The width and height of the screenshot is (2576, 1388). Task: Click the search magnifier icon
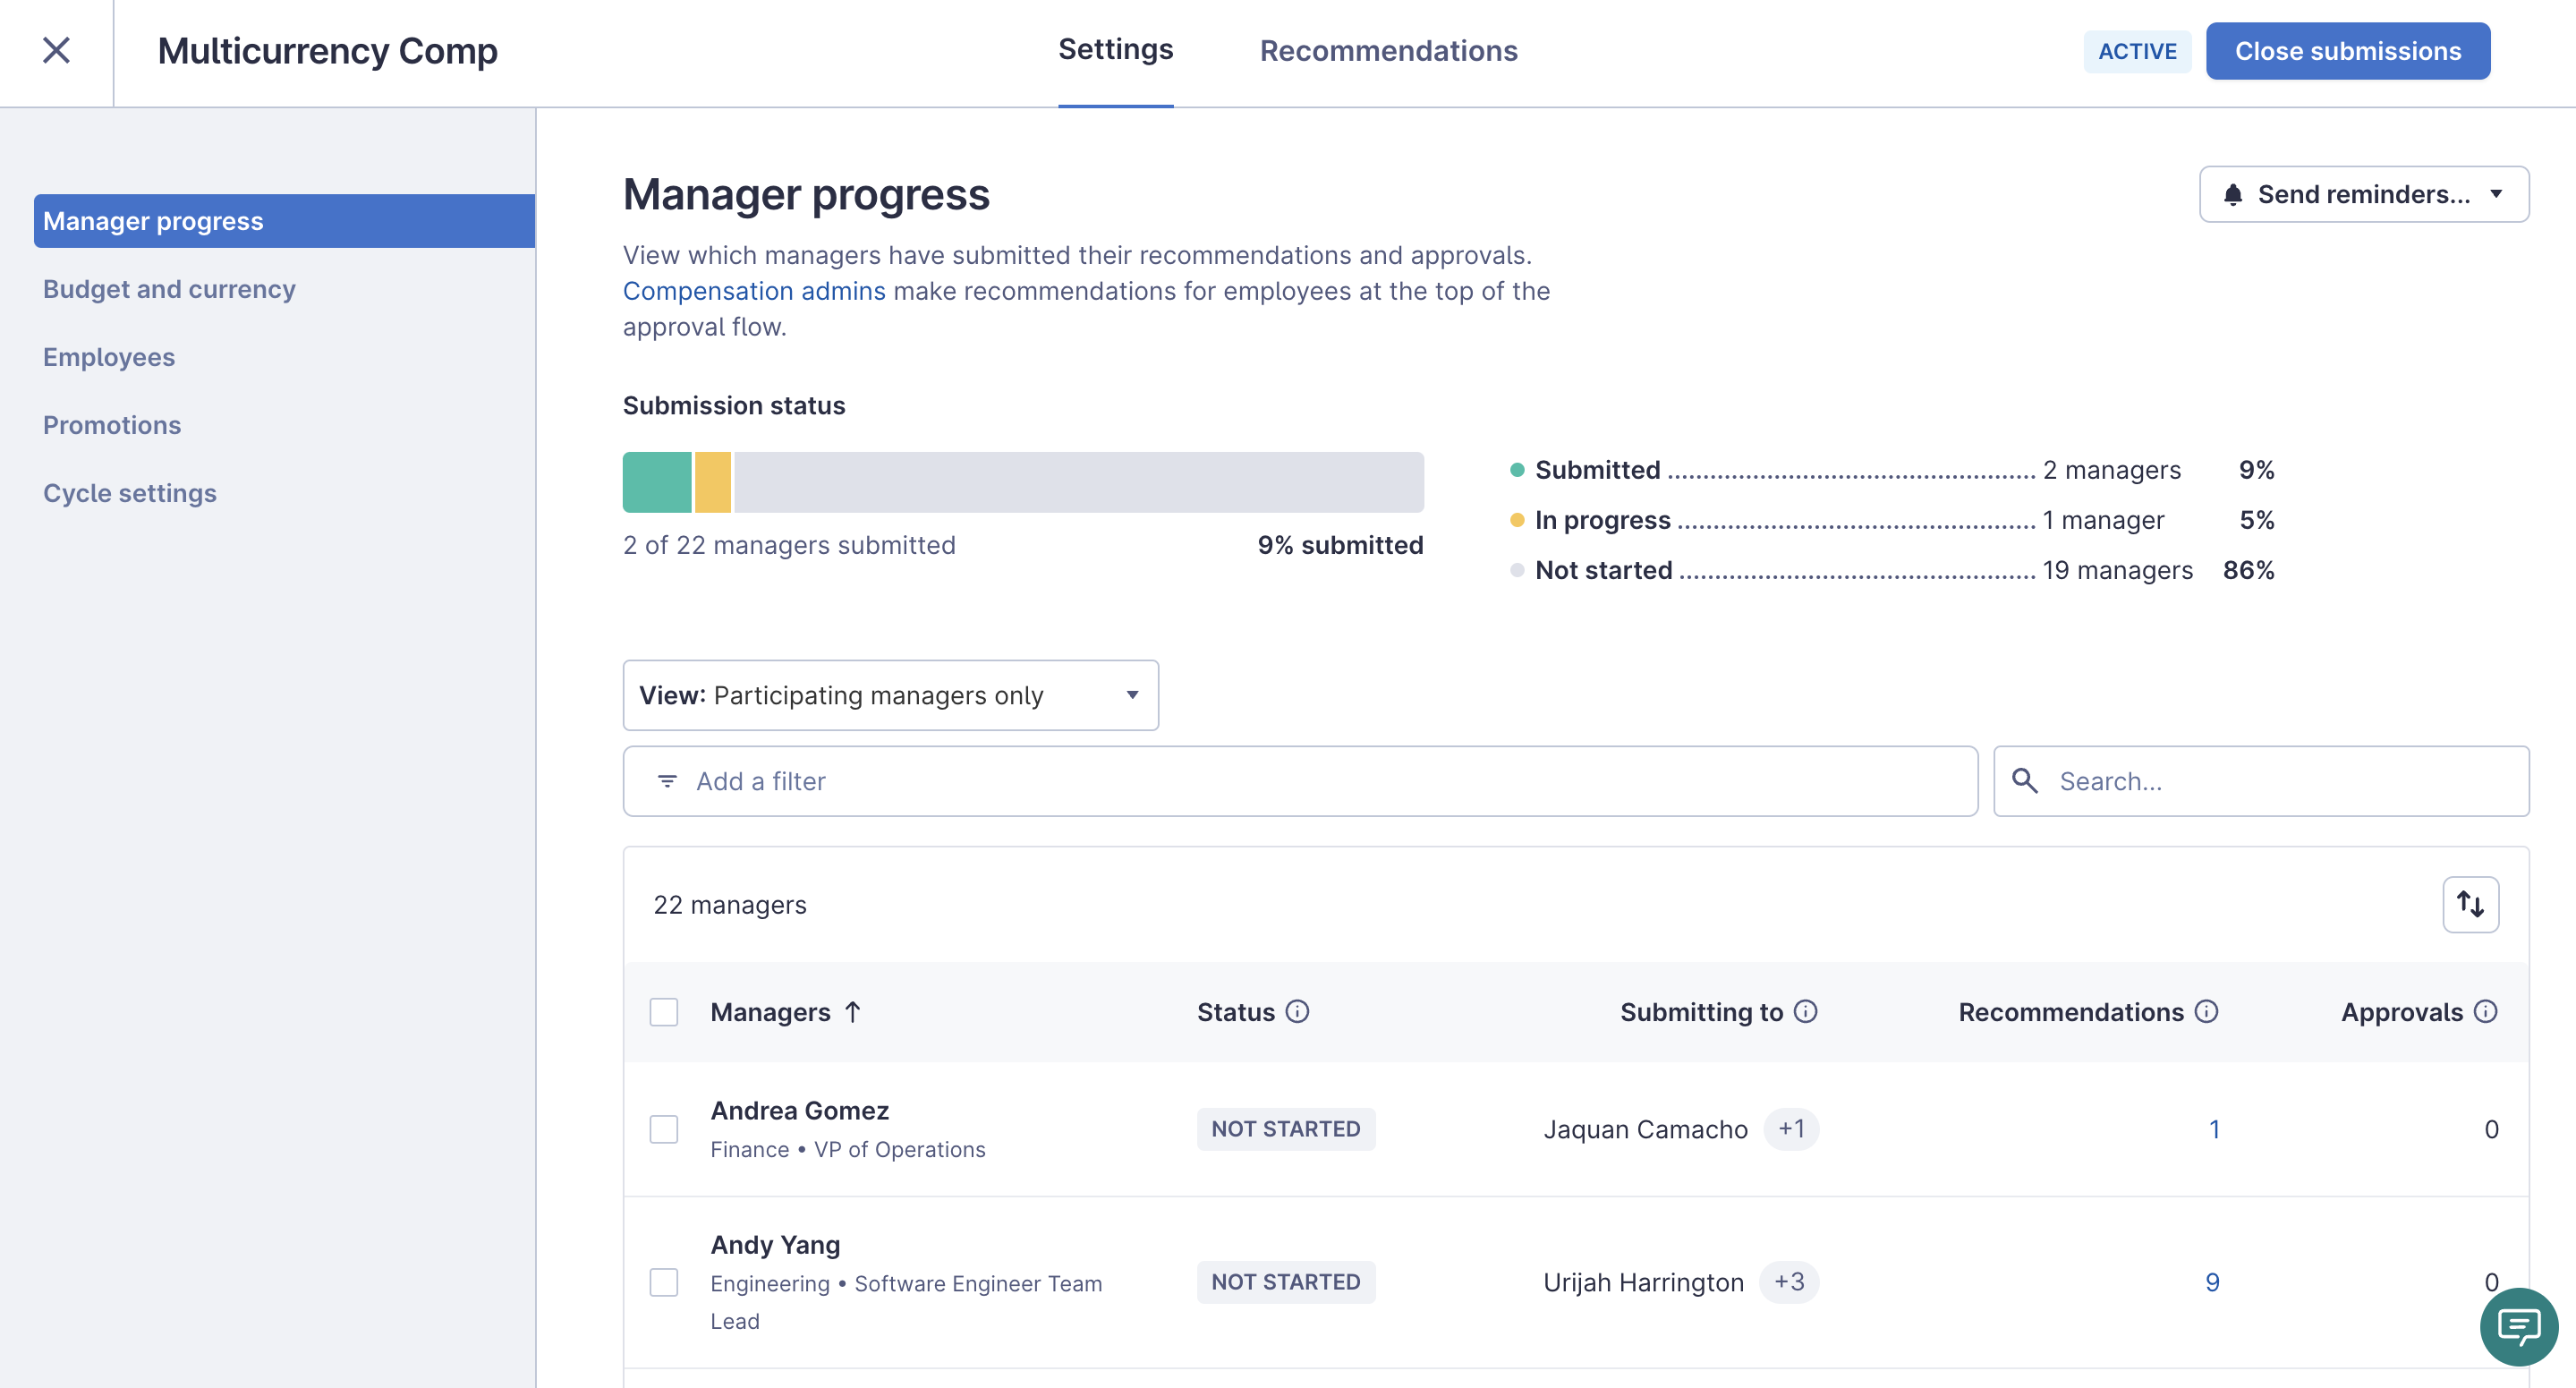tap(2026, 781)
